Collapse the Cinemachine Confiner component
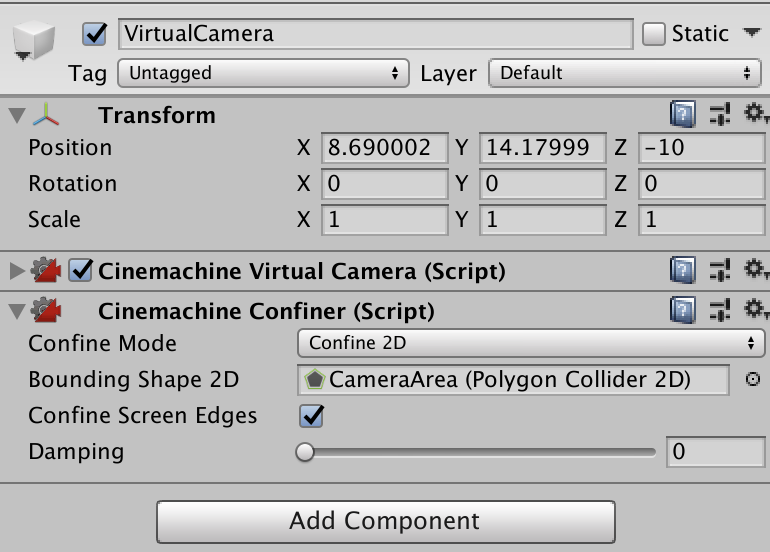 coord(17,311)
